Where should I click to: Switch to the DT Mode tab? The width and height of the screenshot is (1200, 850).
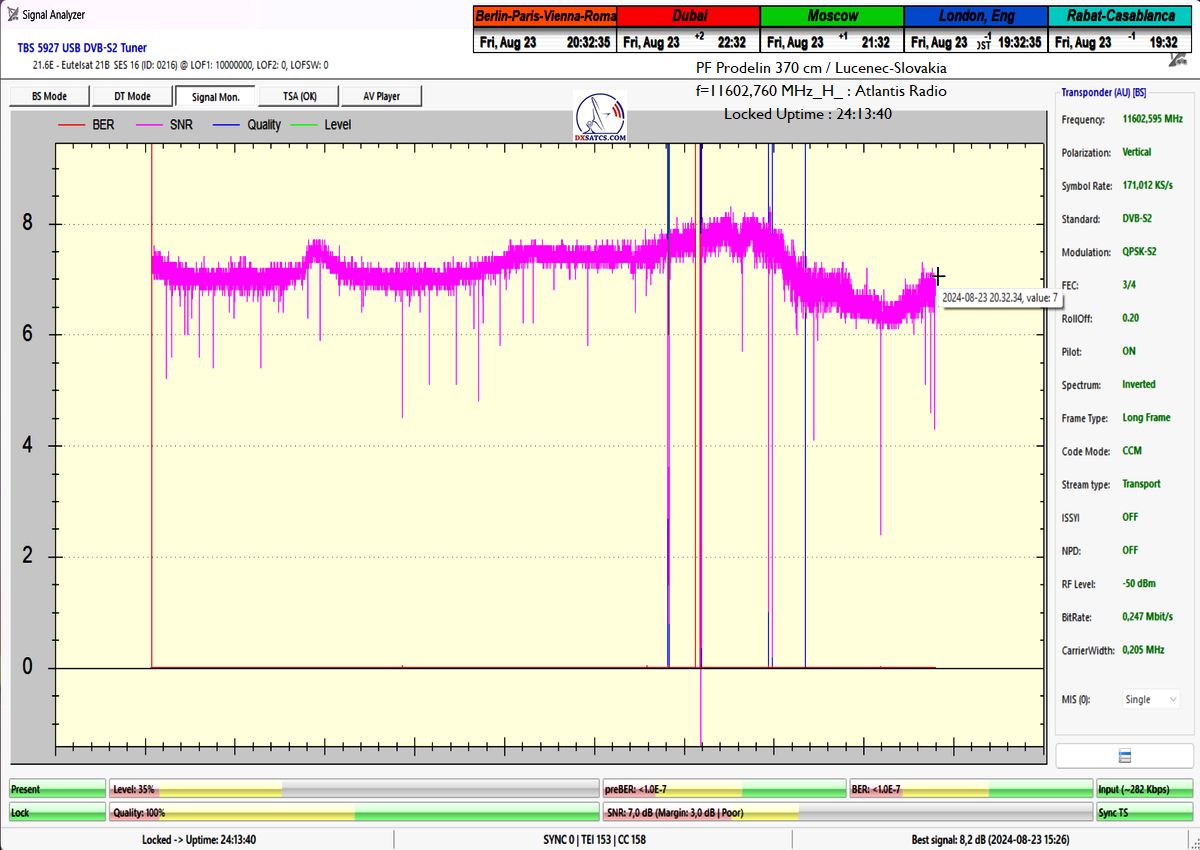[132, 96]
